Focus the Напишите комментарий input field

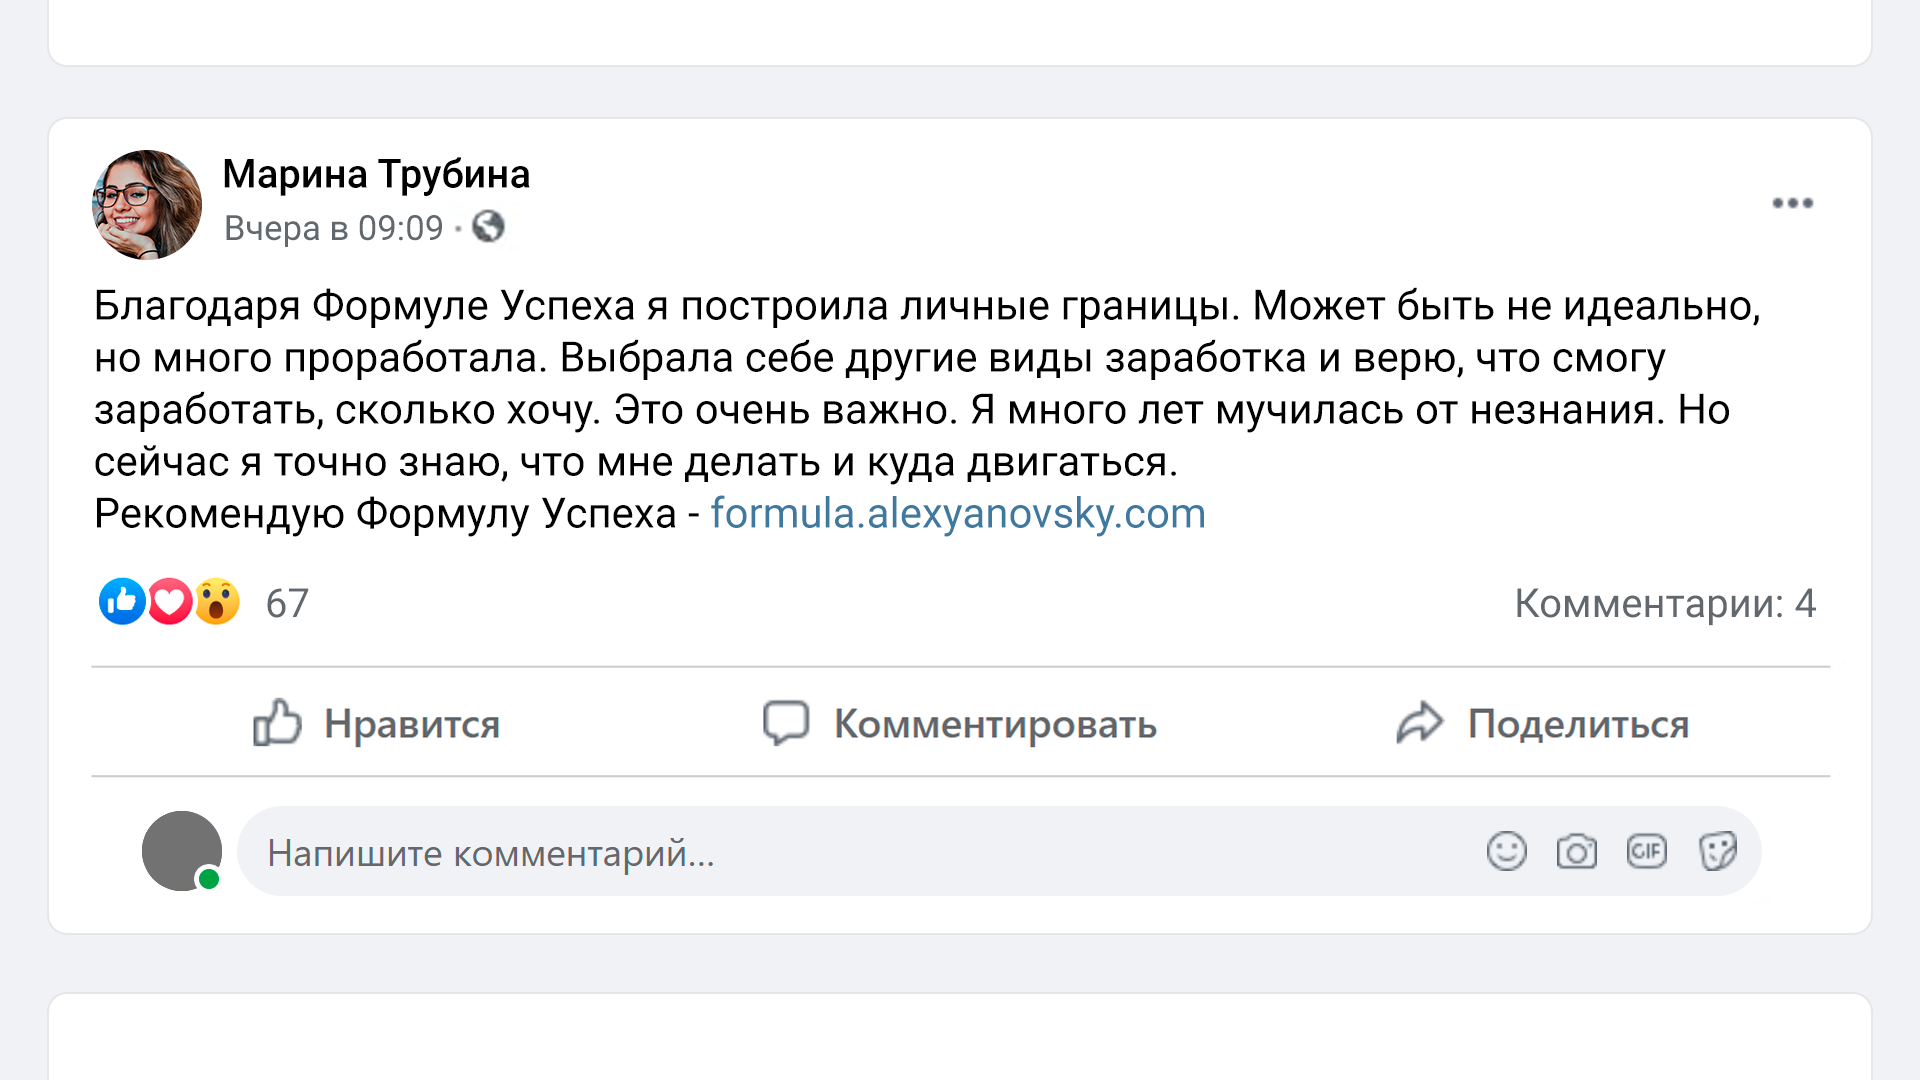(850, 853)
